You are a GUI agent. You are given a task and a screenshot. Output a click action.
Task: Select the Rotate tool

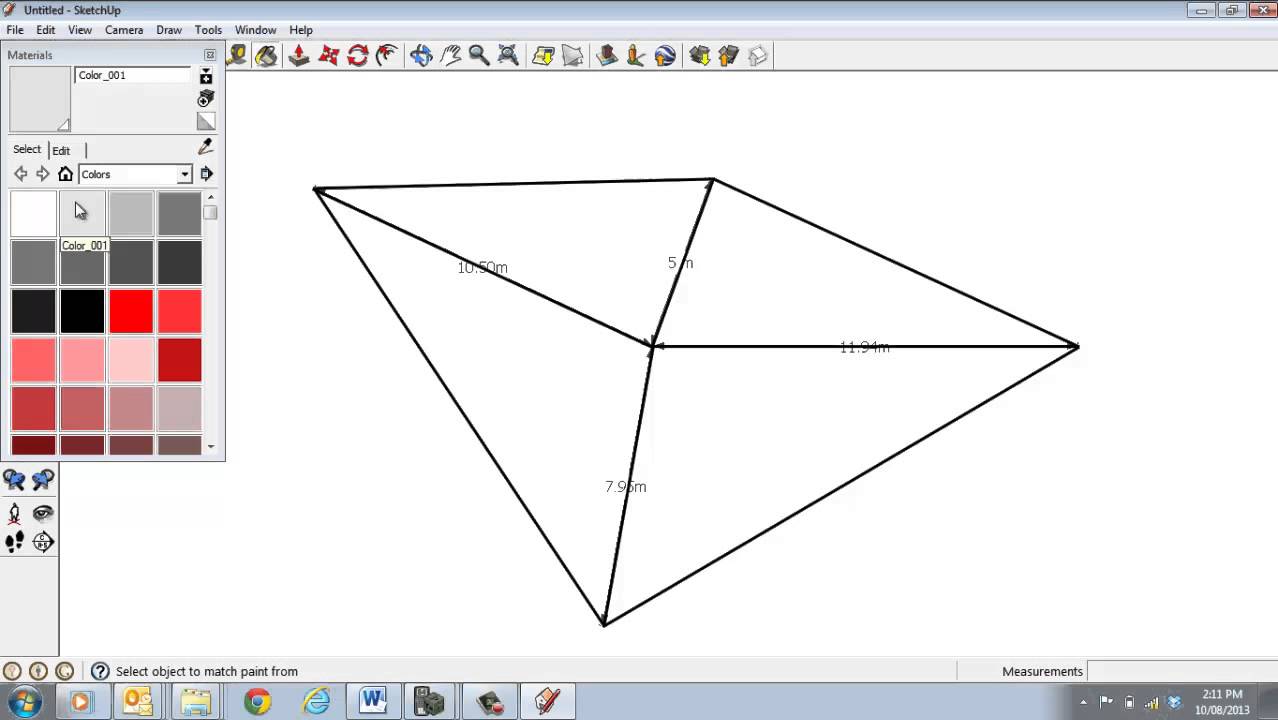358,55
